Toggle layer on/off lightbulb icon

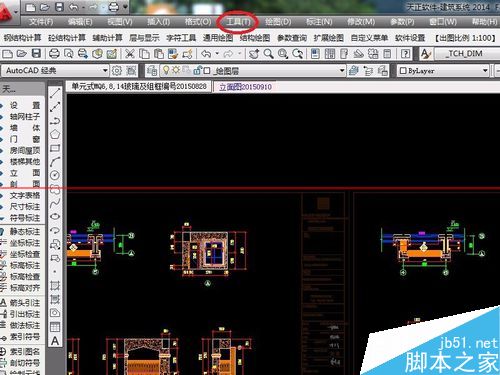166,70
